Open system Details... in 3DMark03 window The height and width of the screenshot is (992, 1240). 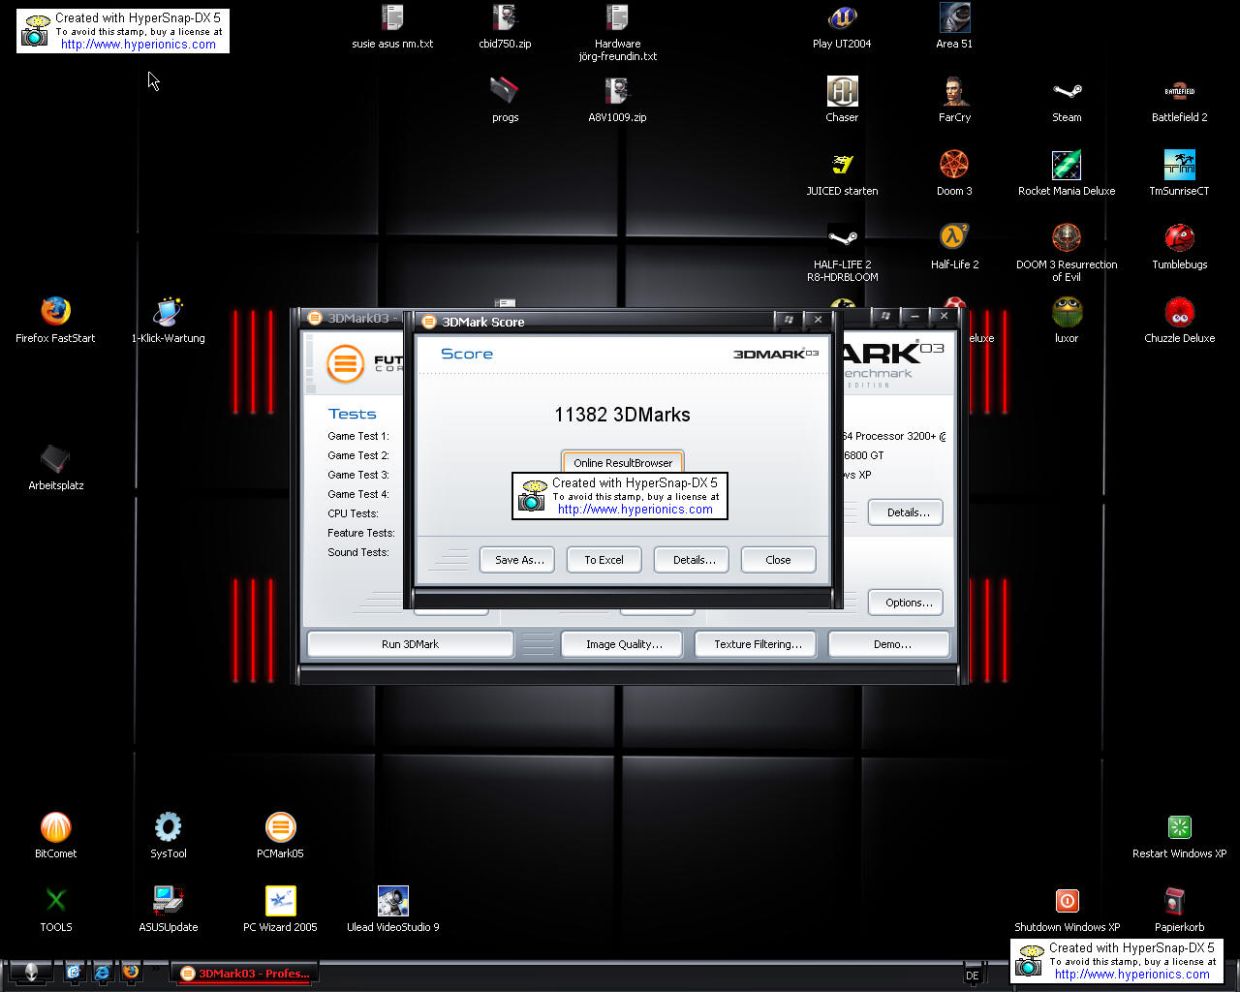pos(906,512)
